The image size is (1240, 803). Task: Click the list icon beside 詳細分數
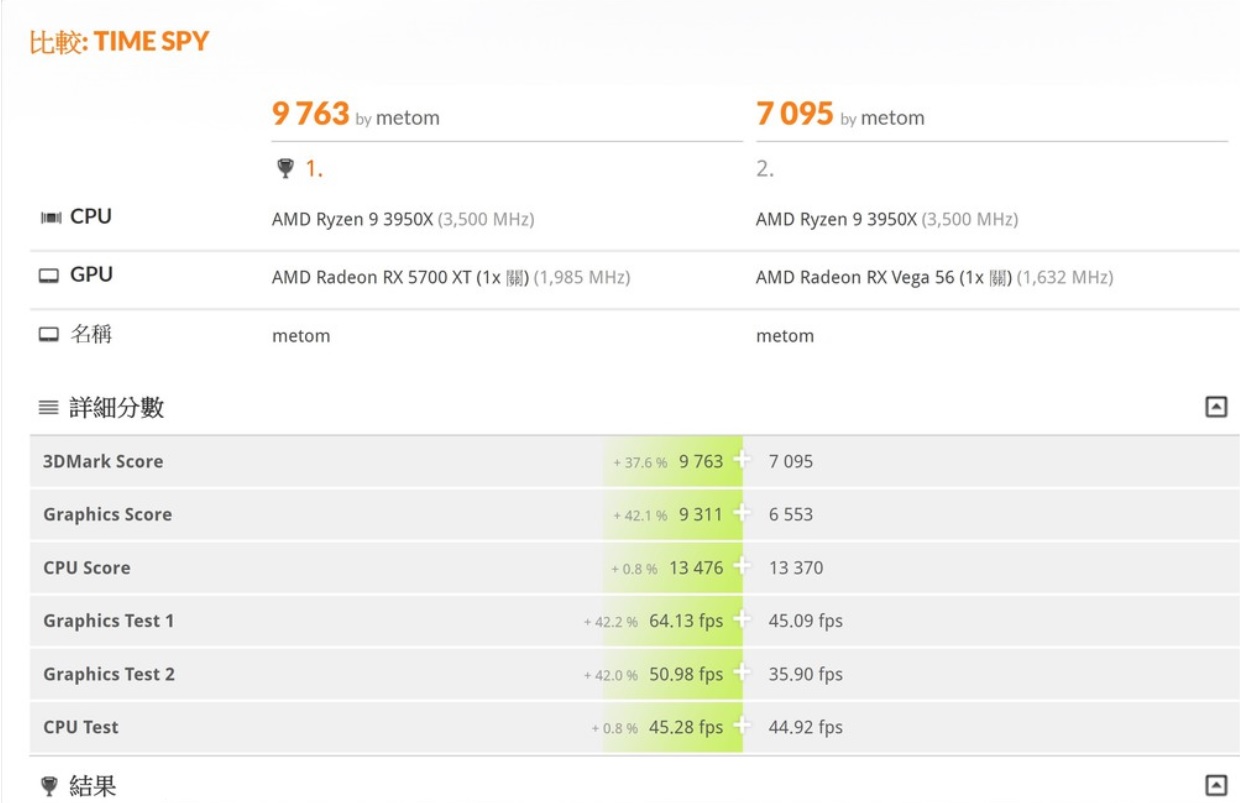coord(49,407)
